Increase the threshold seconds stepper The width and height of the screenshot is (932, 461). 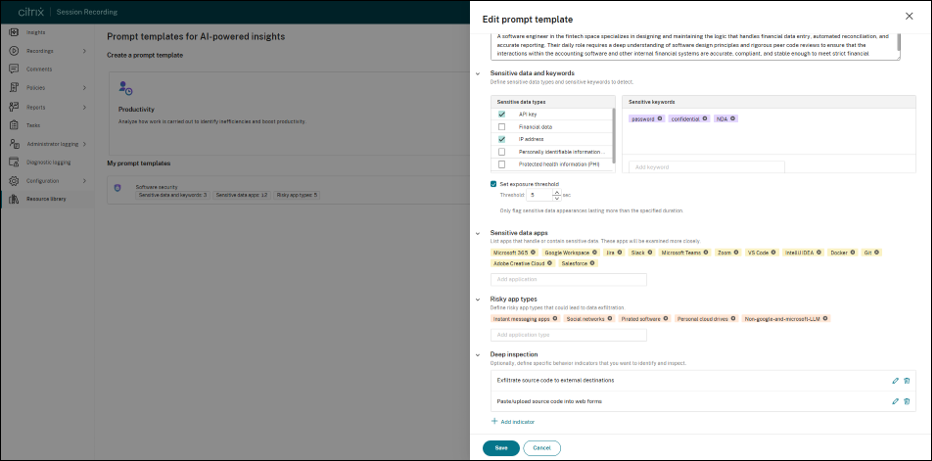pyautogui.click(x=556, y=192)
